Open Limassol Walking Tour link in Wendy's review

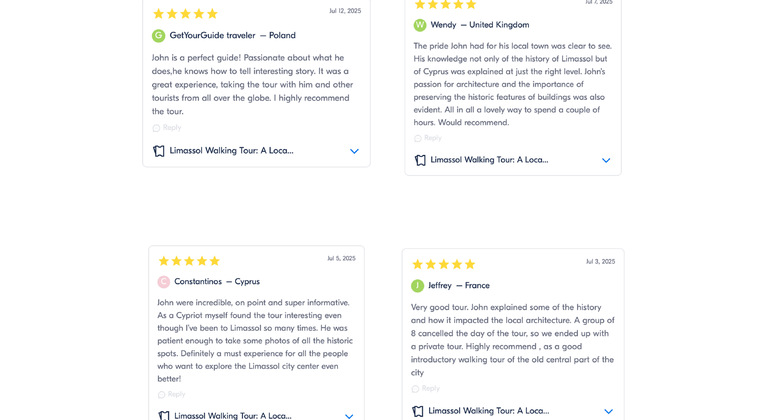[489, 160]
